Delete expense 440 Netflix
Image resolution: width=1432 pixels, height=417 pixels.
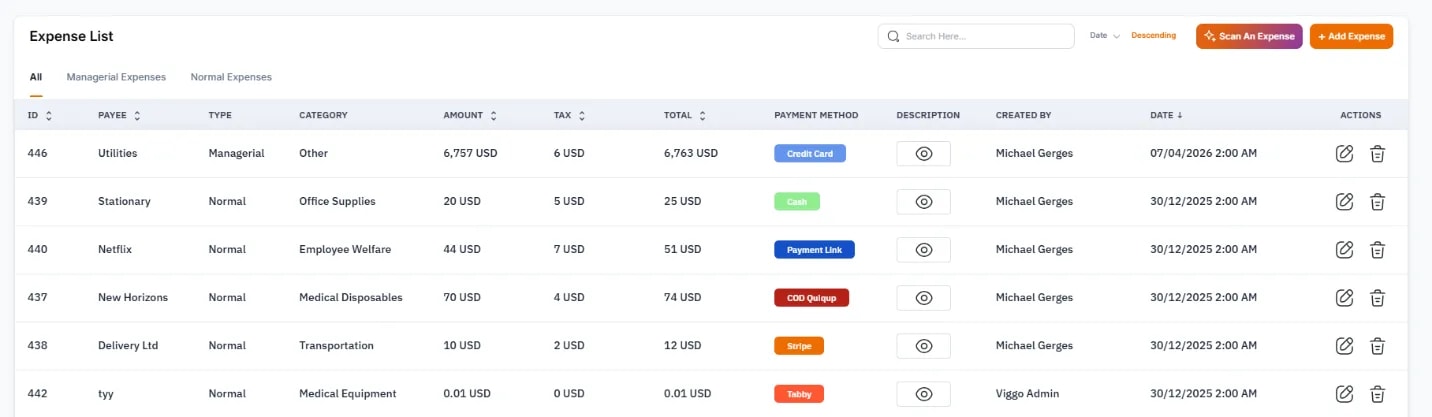[1377, 250]
